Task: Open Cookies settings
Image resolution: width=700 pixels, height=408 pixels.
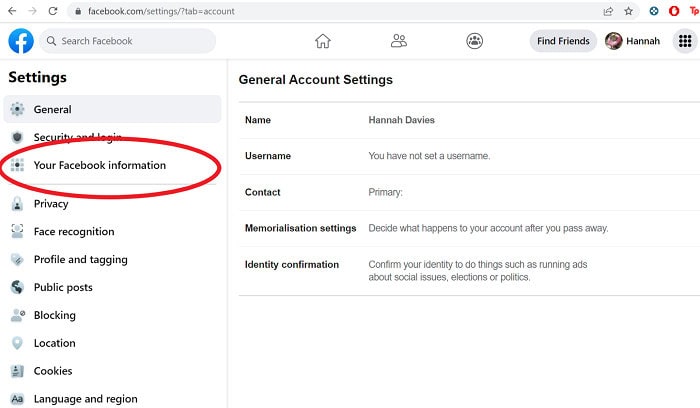Action: tap(112, 371)
